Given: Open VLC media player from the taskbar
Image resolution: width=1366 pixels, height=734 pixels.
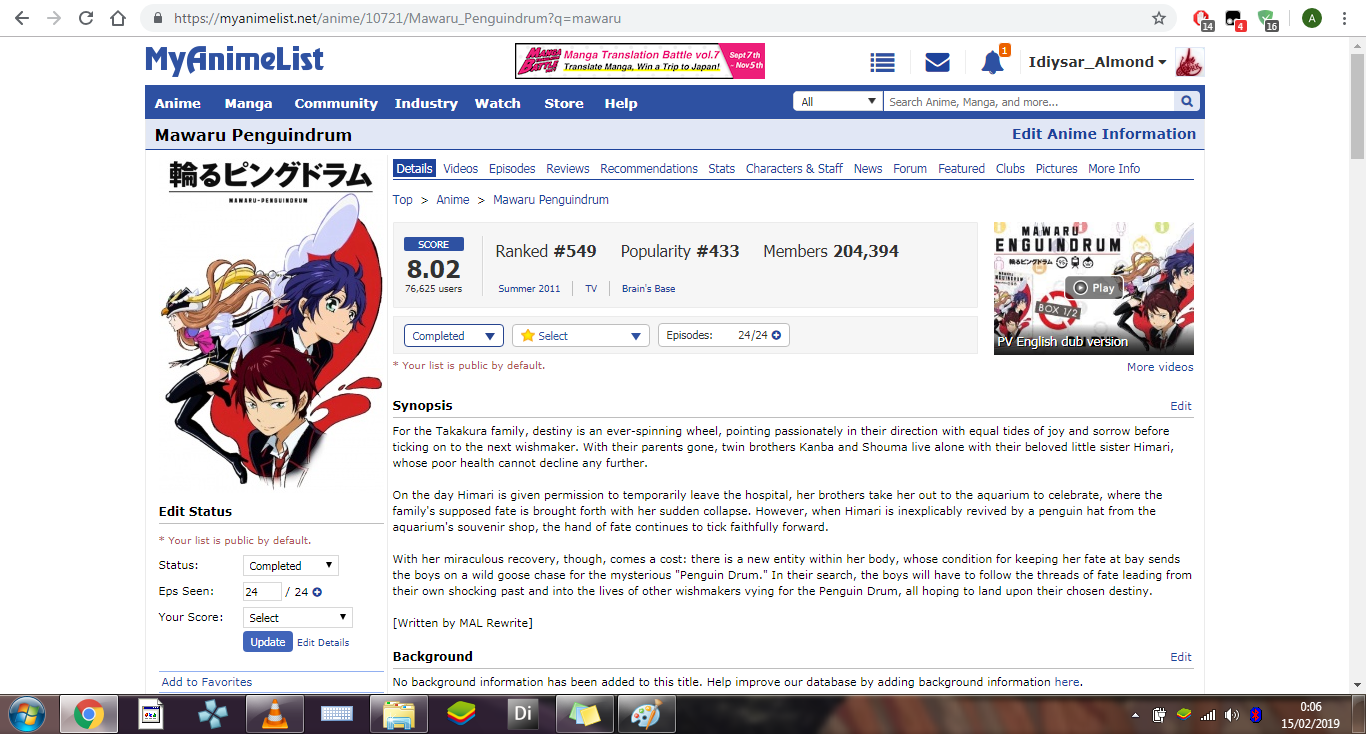Looking at the screenshot, I should point(275,714).
